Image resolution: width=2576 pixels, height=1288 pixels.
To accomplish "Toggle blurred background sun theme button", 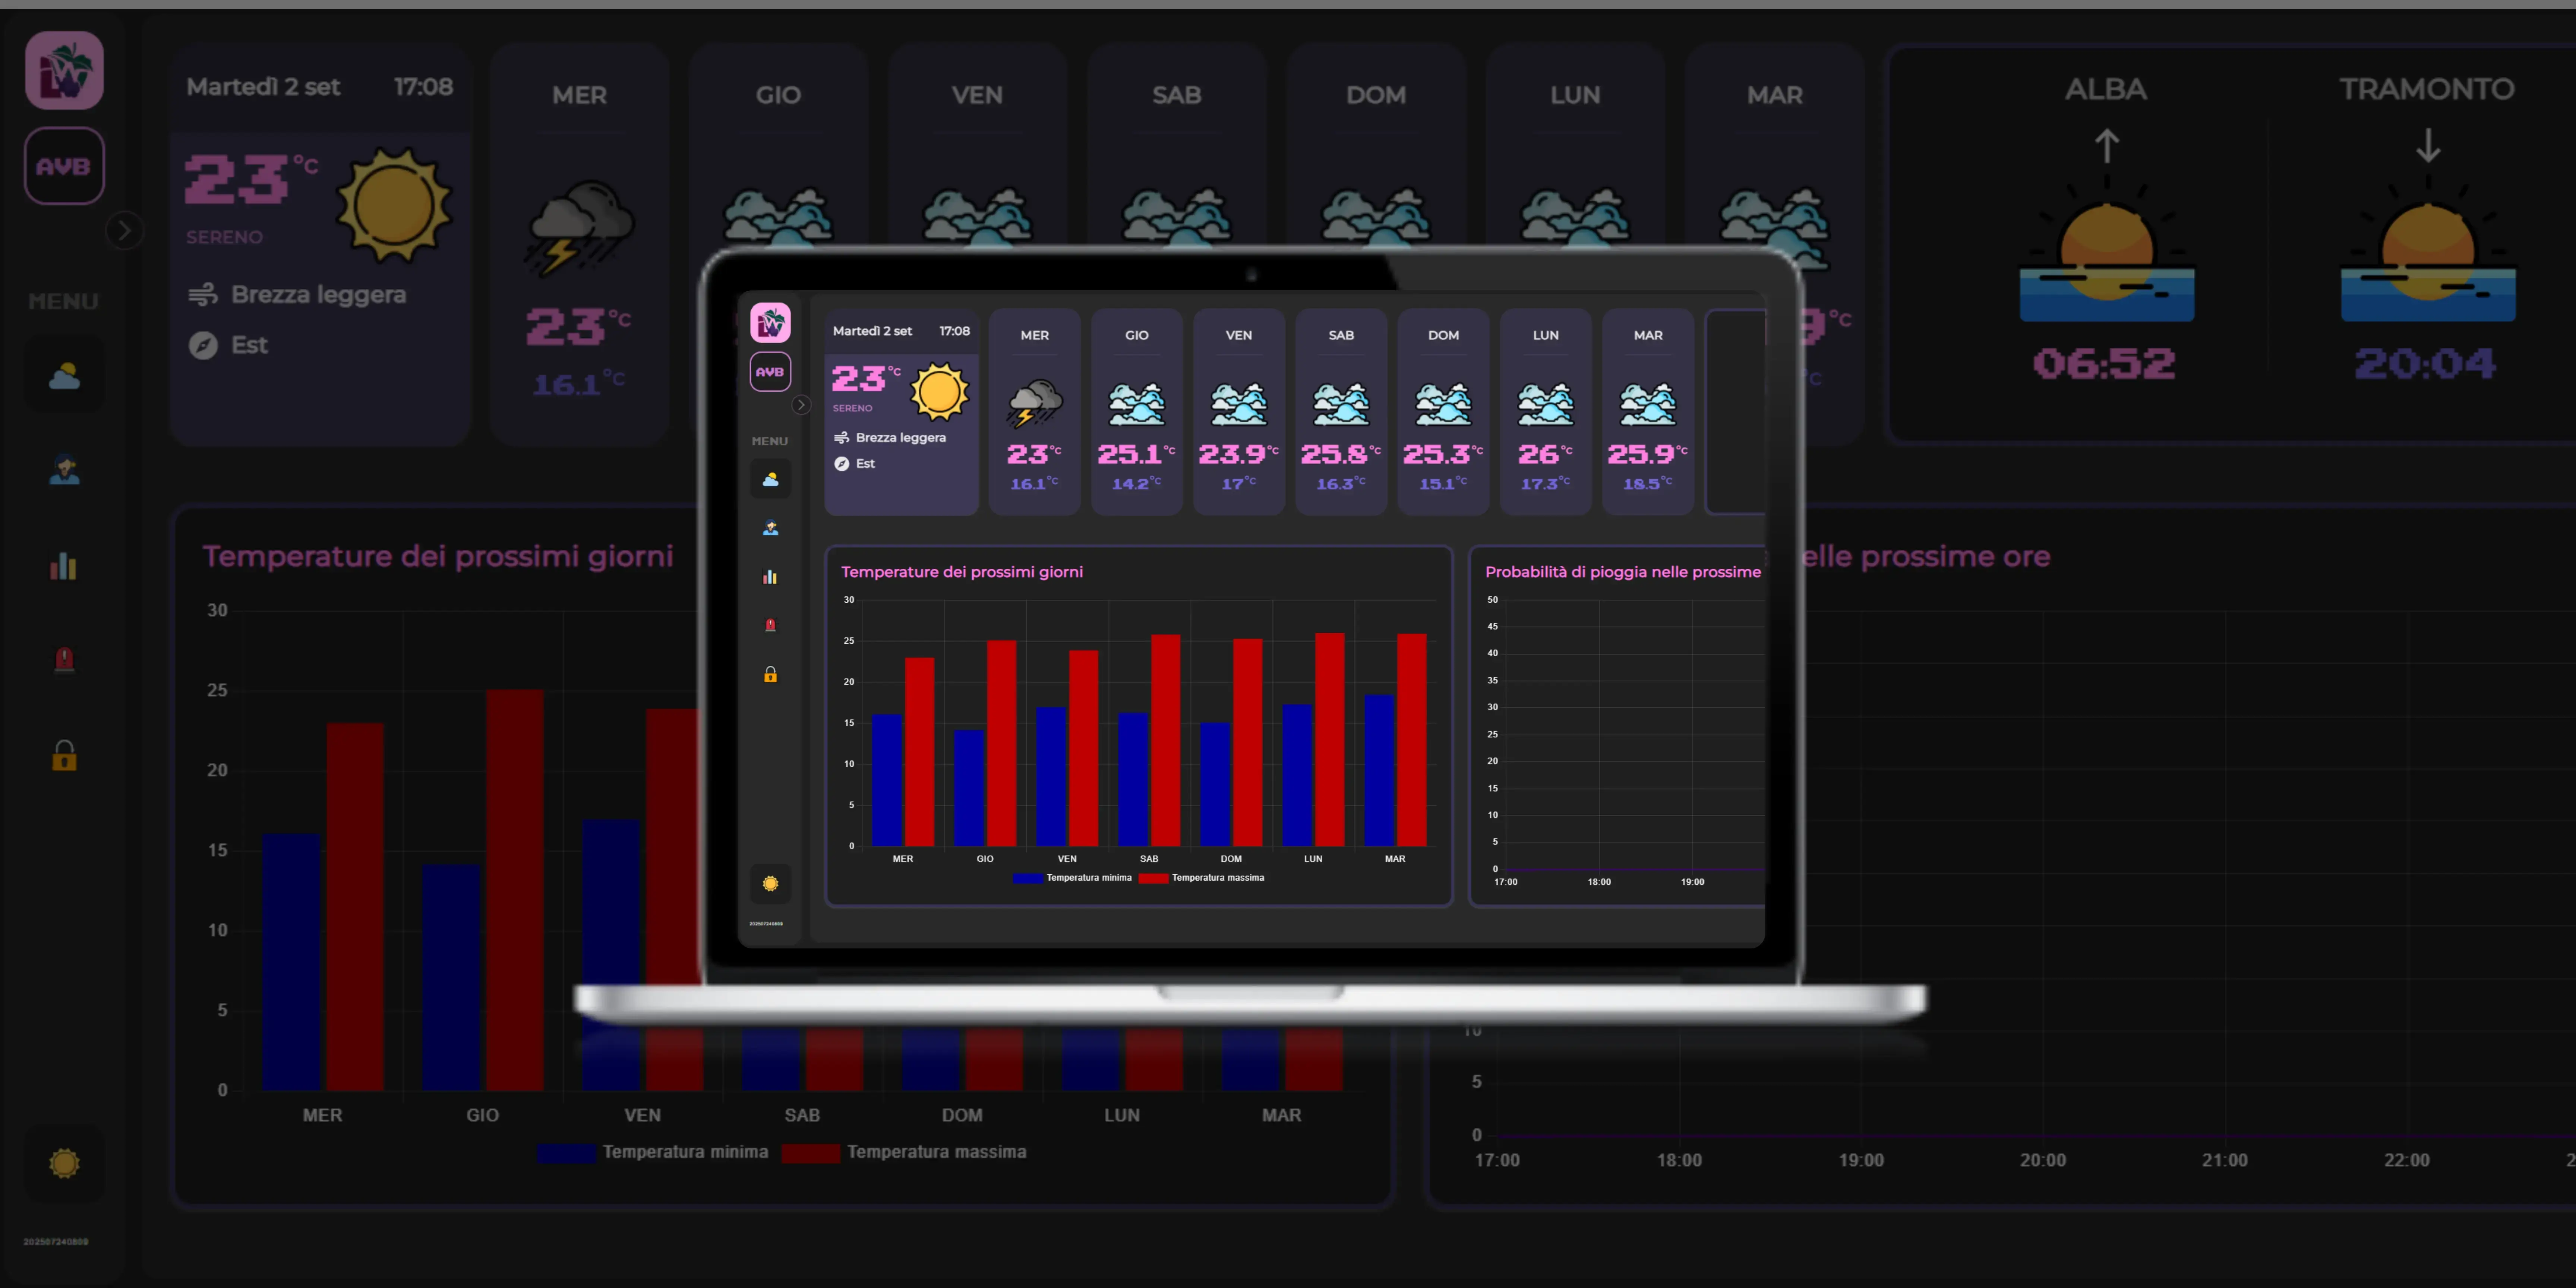I will point(64,1163).
